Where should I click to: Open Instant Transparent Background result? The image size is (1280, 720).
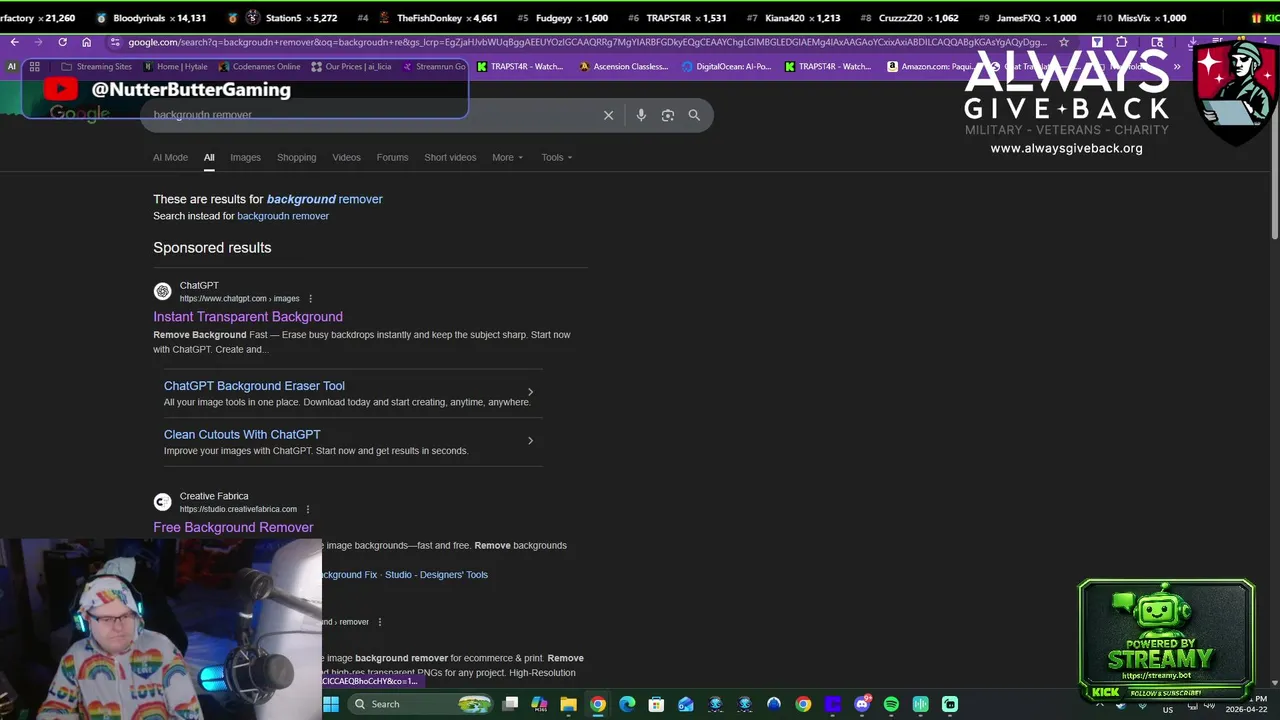click(x=248, y=317)
